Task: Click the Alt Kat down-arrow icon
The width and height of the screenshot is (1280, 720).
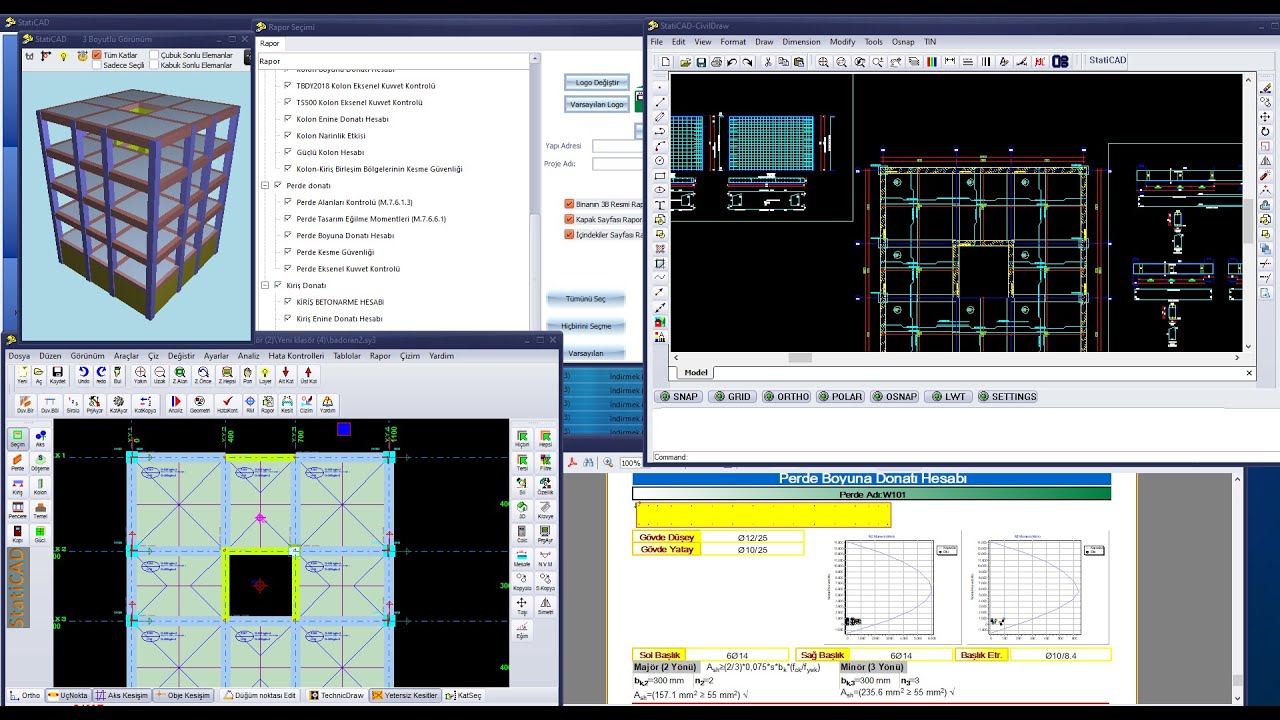Action: [286, 375]
